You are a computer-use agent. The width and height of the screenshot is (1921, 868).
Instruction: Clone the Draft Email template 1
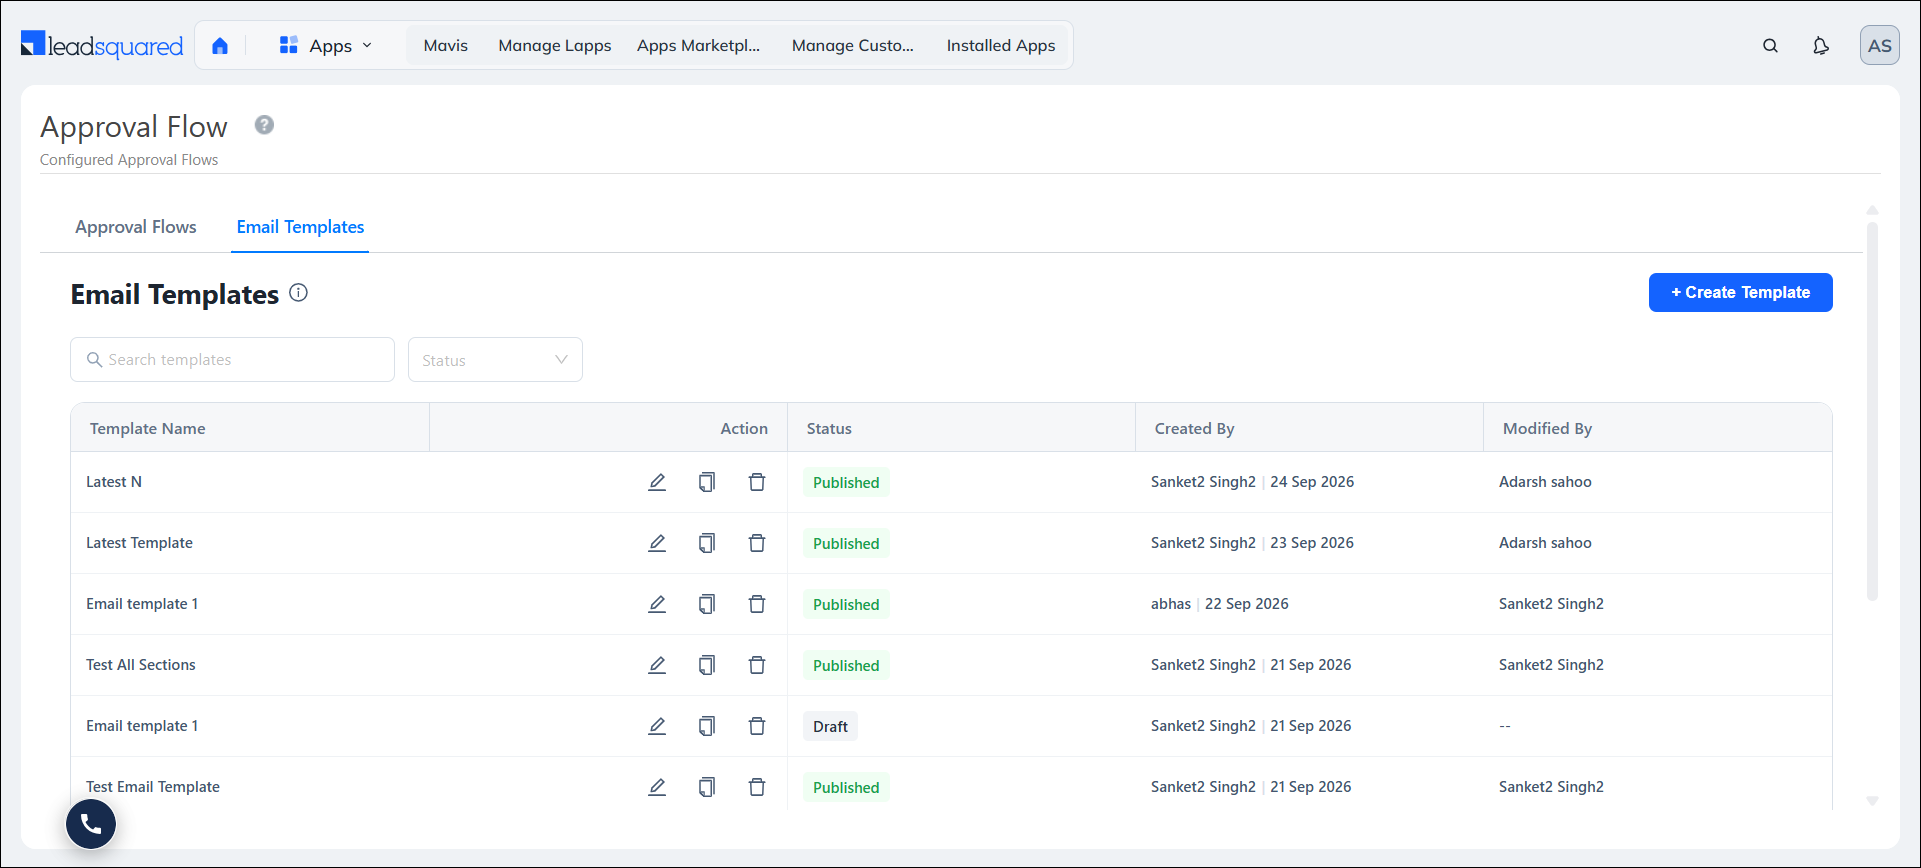pyautogui.click(x=707, y=726)
